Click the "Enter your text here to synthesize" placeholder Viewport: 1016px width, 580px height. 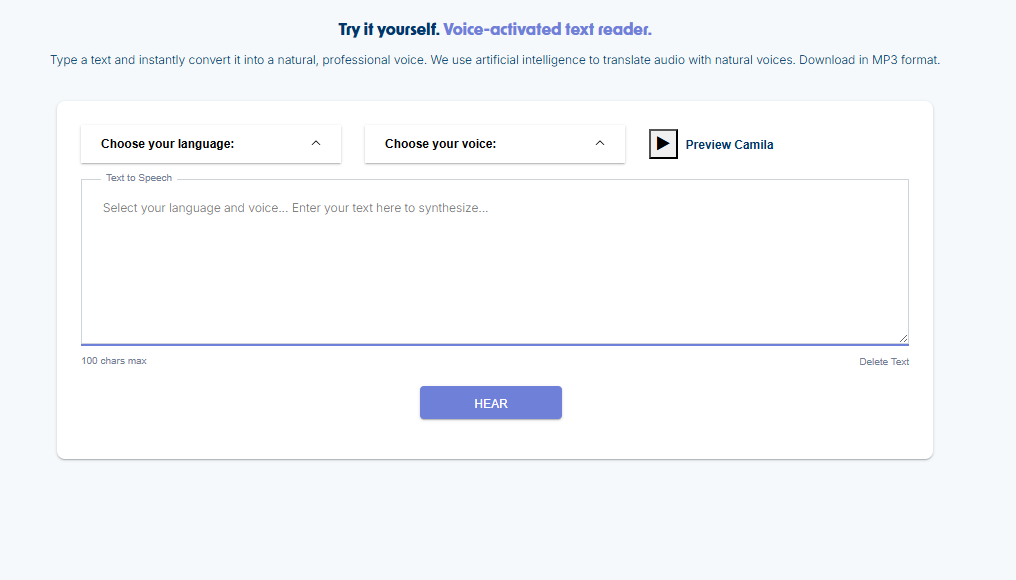[390, 208]
